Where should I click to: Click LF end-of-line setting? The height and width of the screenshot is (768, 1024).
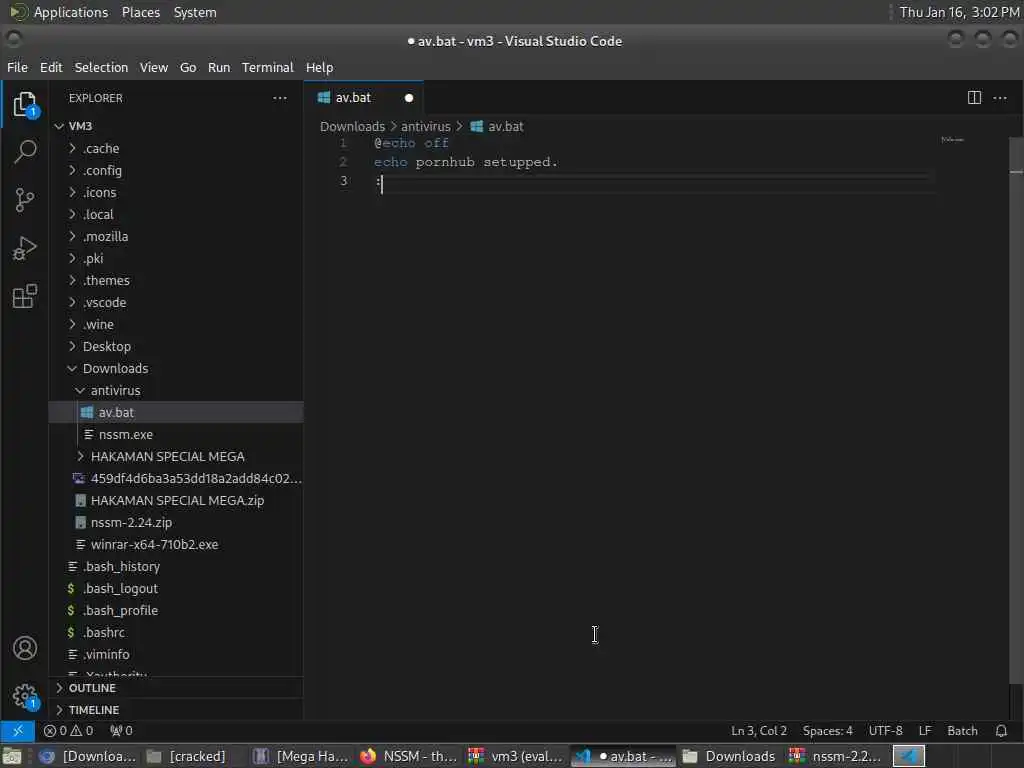coord(925,731)
